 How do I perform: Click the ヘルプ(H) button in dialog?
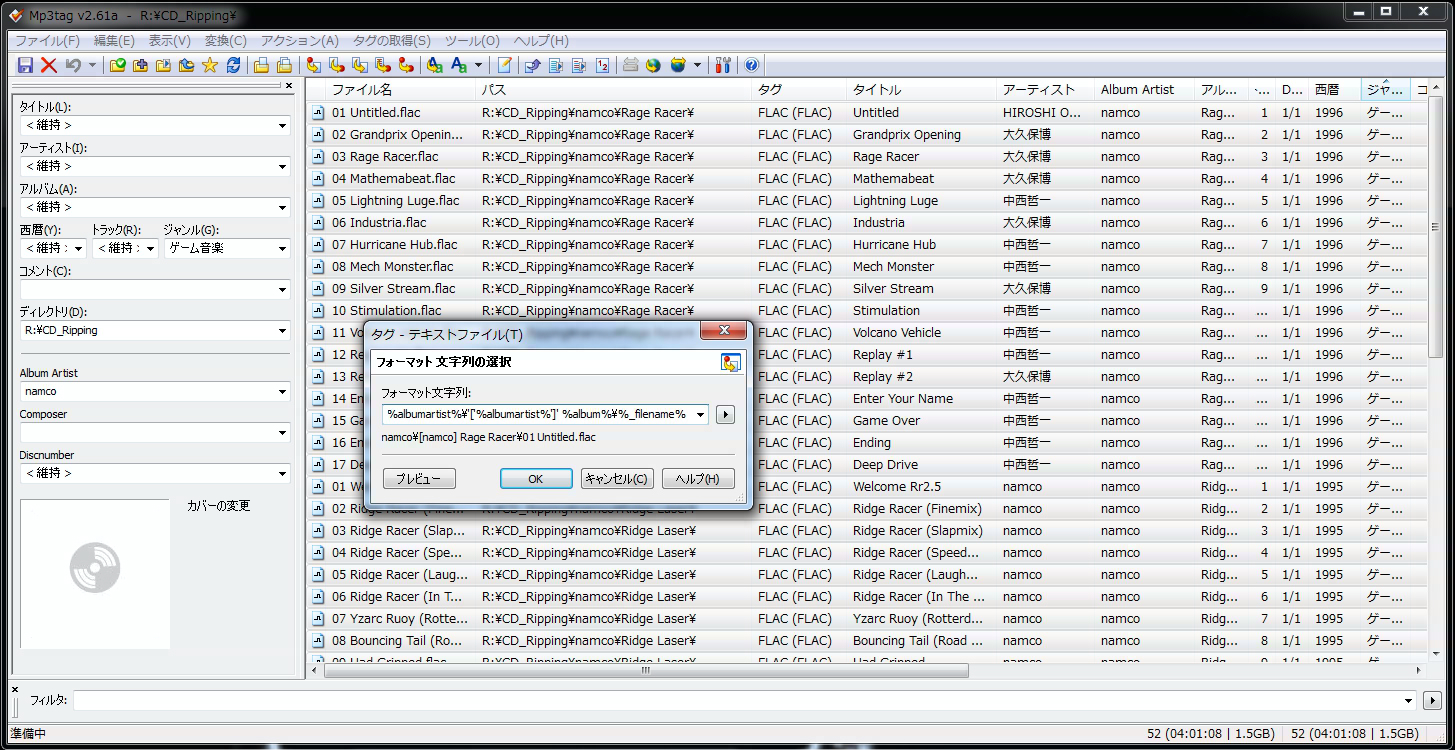[698, 479]
